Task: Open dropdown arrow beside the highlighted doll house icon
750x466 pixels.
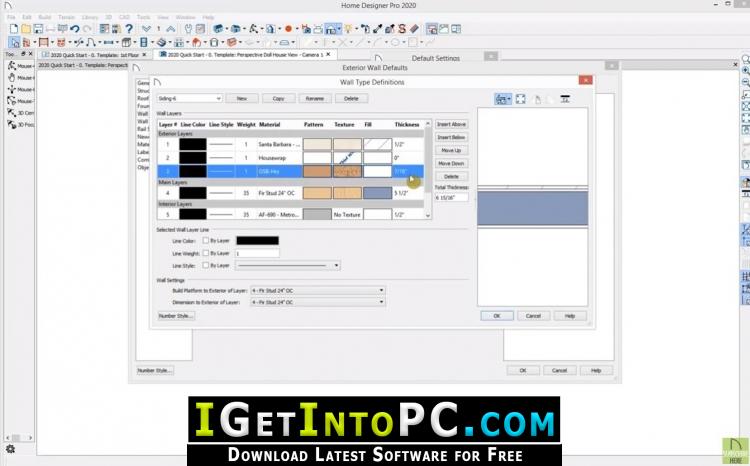Action: [x=339, y=29]
